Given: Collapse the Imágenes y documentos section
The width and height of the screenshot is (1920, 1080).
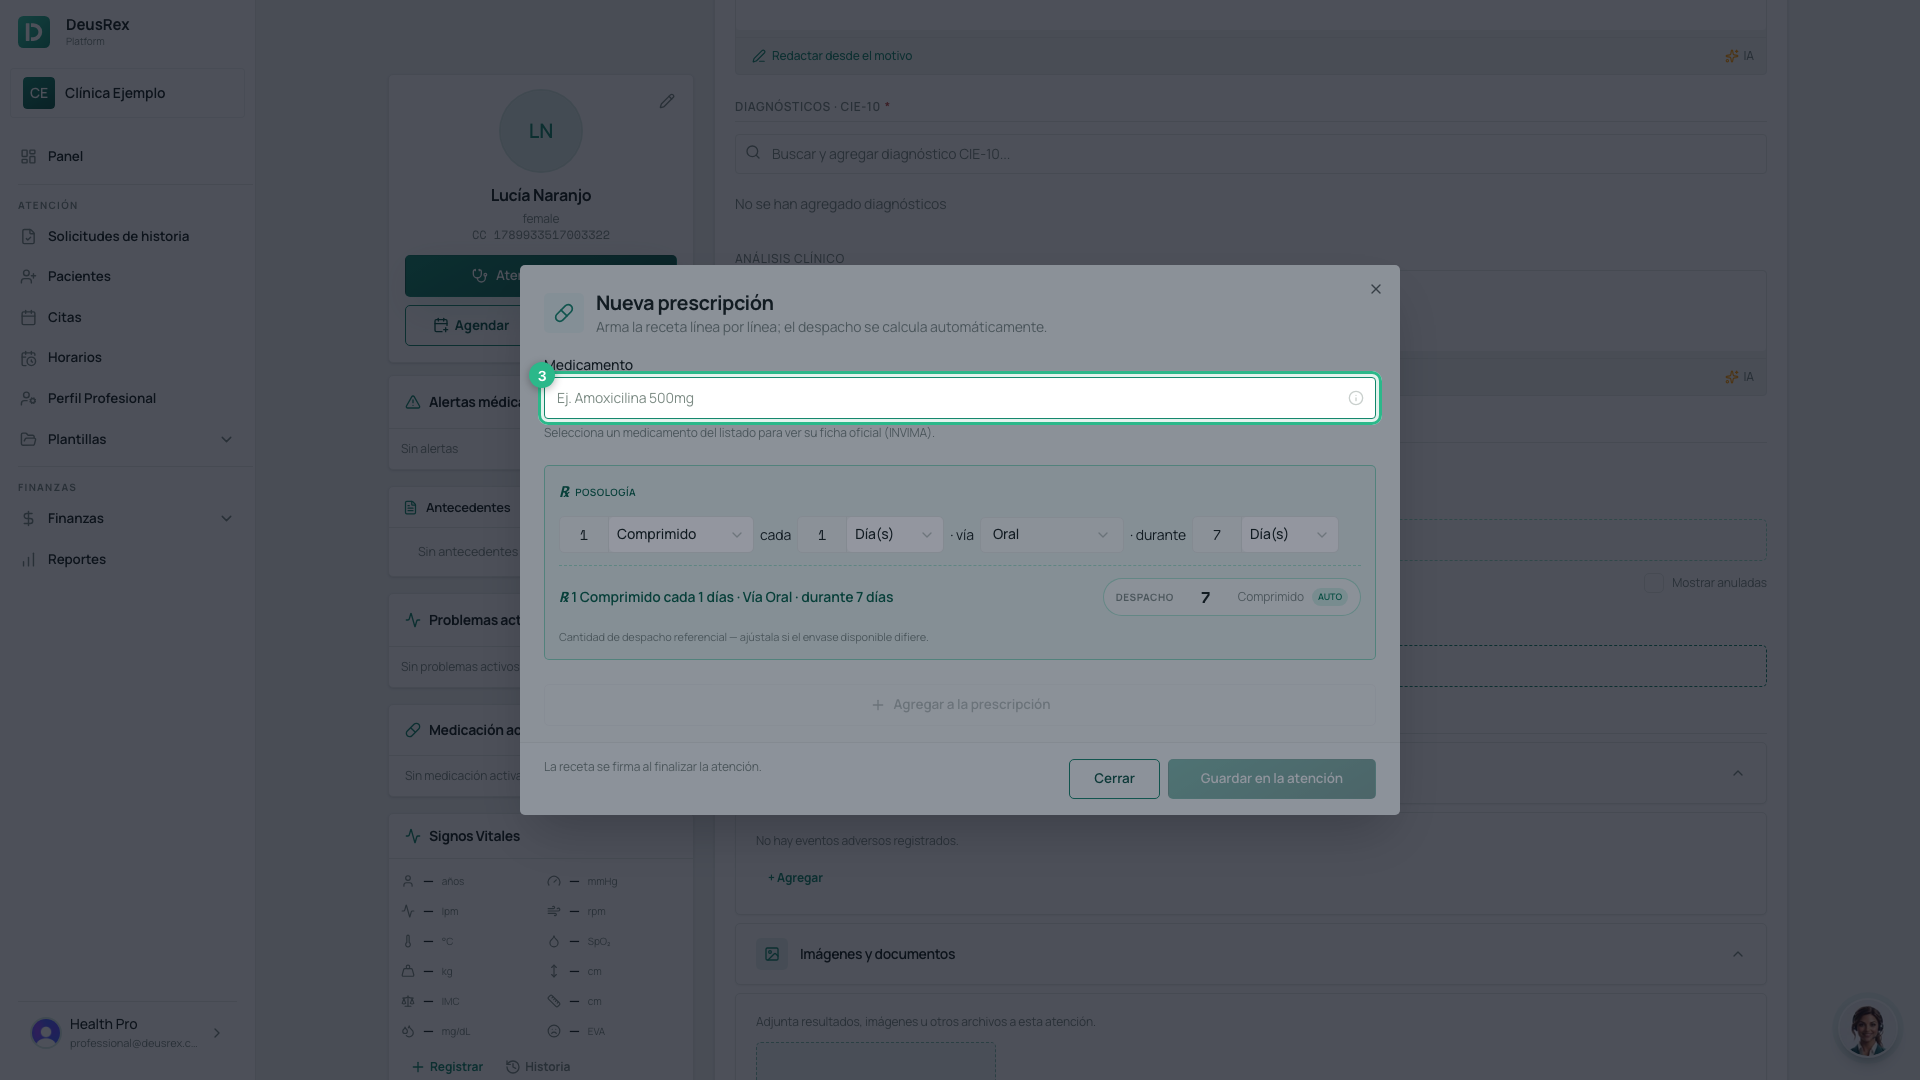Looking at the screenshot, I should [1738, 954].
